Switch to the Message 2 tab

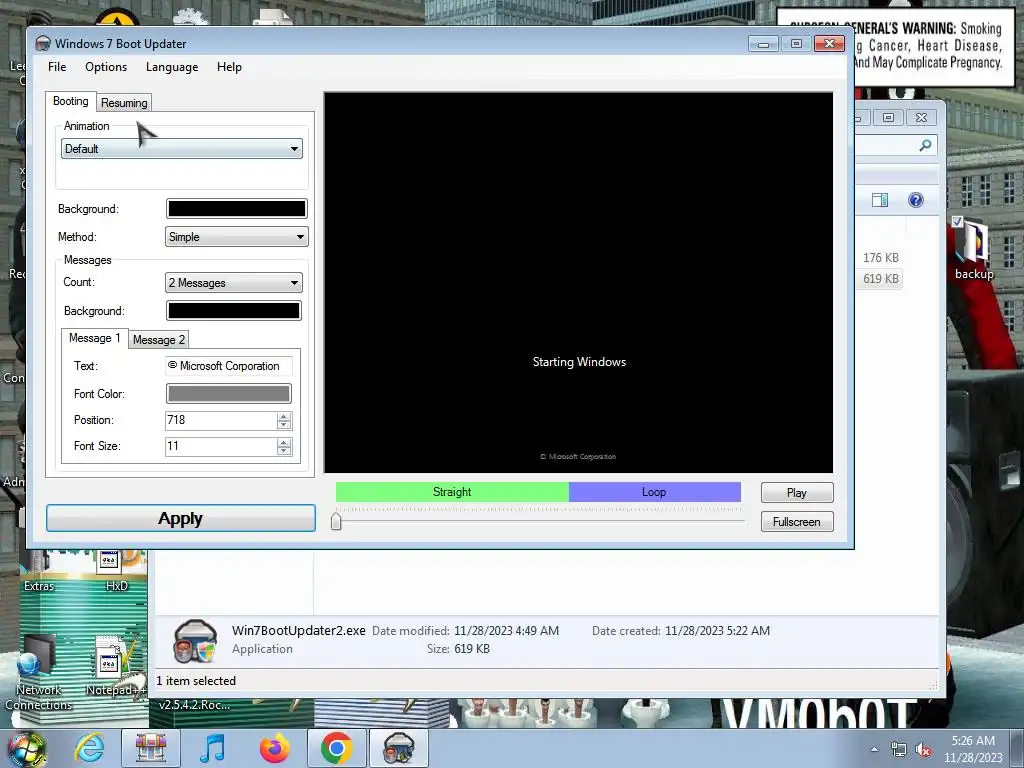click(159, 340)
